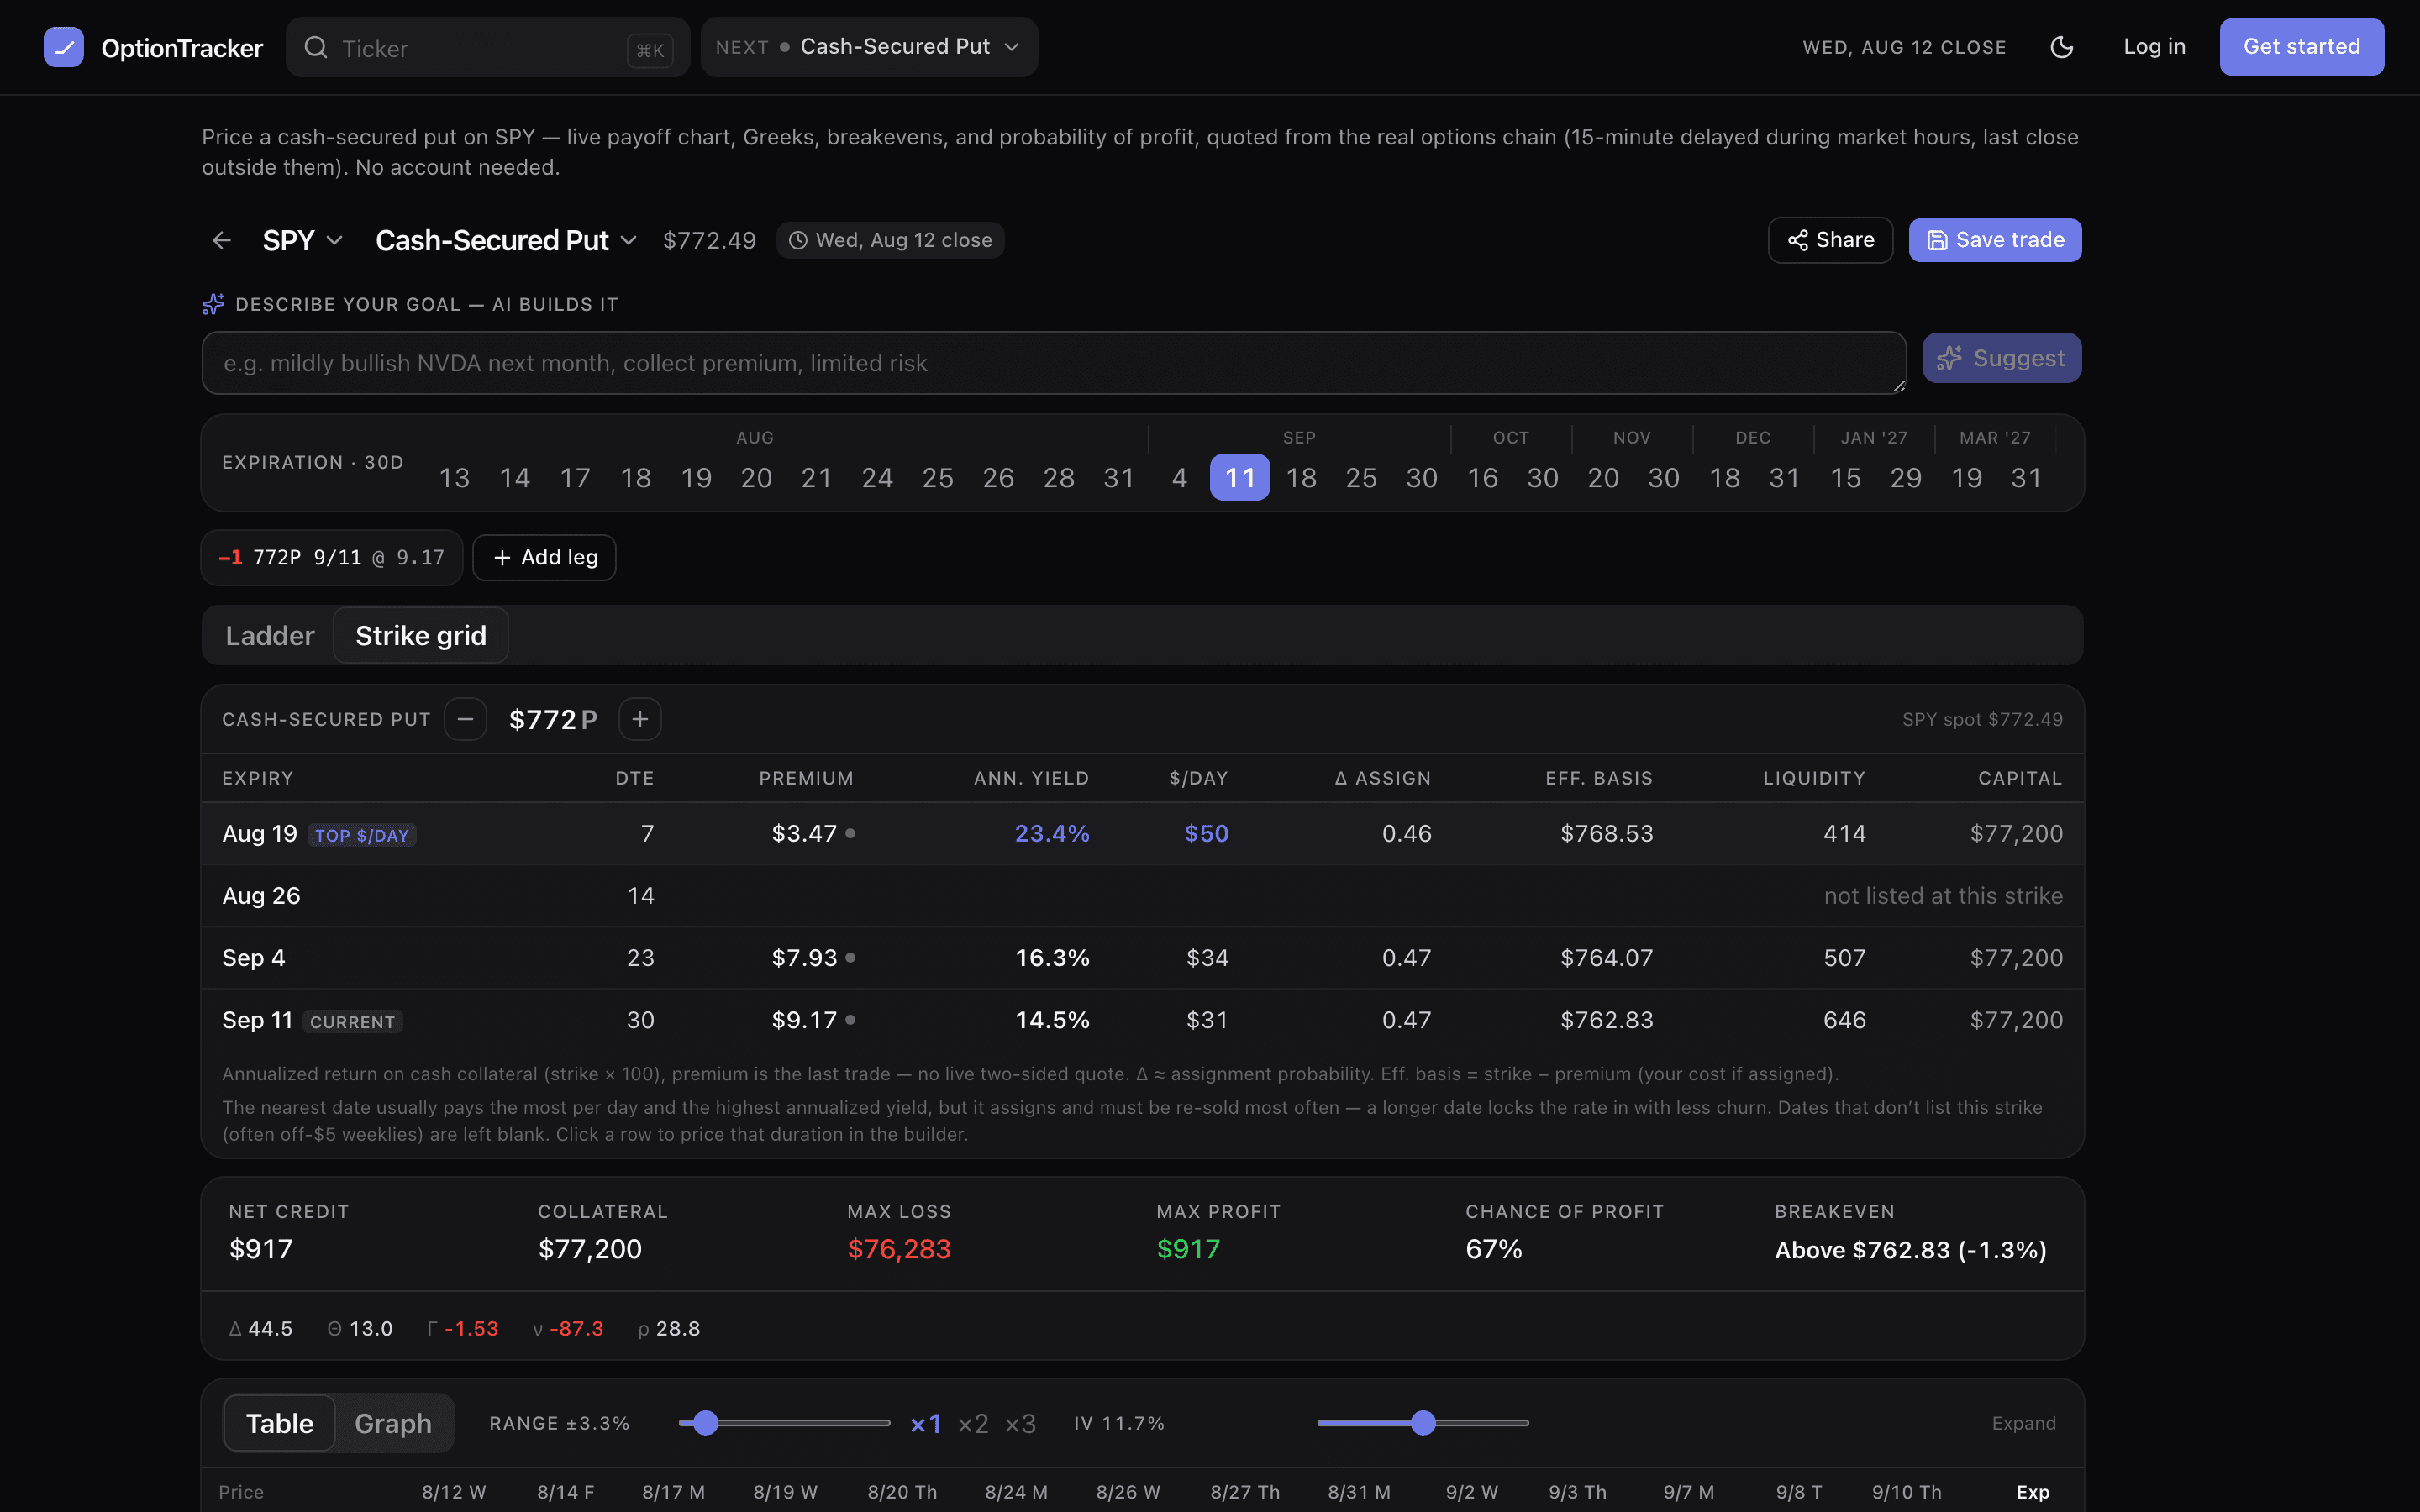This screenshot has width=2420, height=1512.
Task: Click the 8/19 W column header
Action: click(785, 1492)
